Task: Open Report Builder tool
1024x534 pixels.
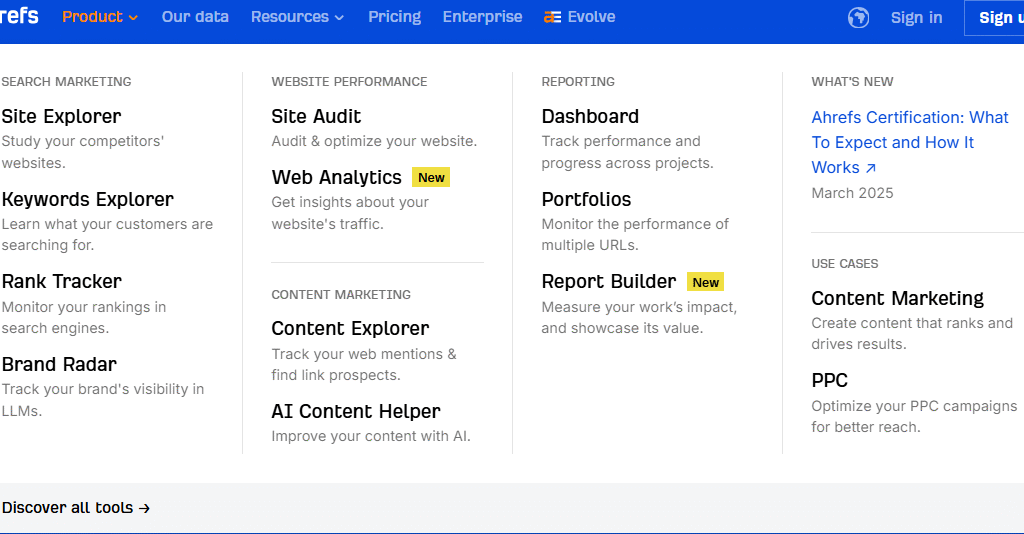Action: 609,281
